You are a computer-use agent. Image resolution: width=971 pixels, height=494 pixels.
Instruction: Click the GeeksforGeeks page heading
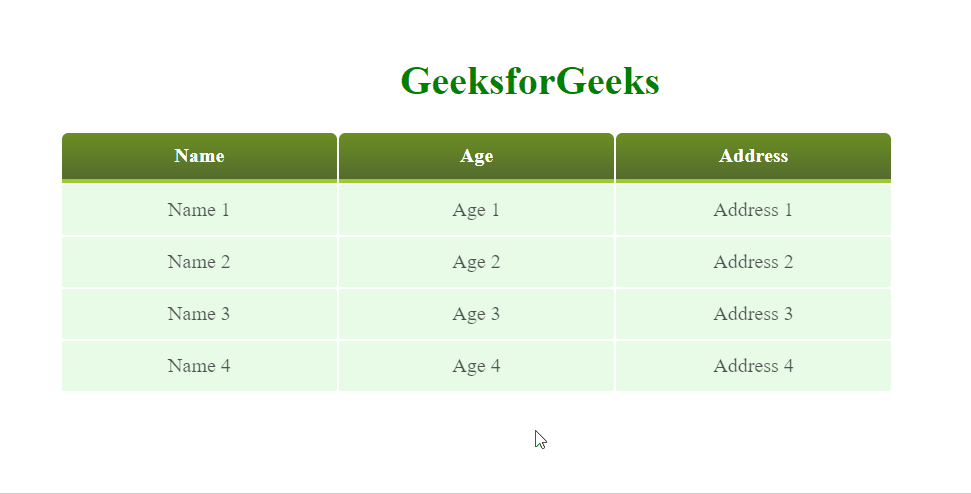coord(529,82)
